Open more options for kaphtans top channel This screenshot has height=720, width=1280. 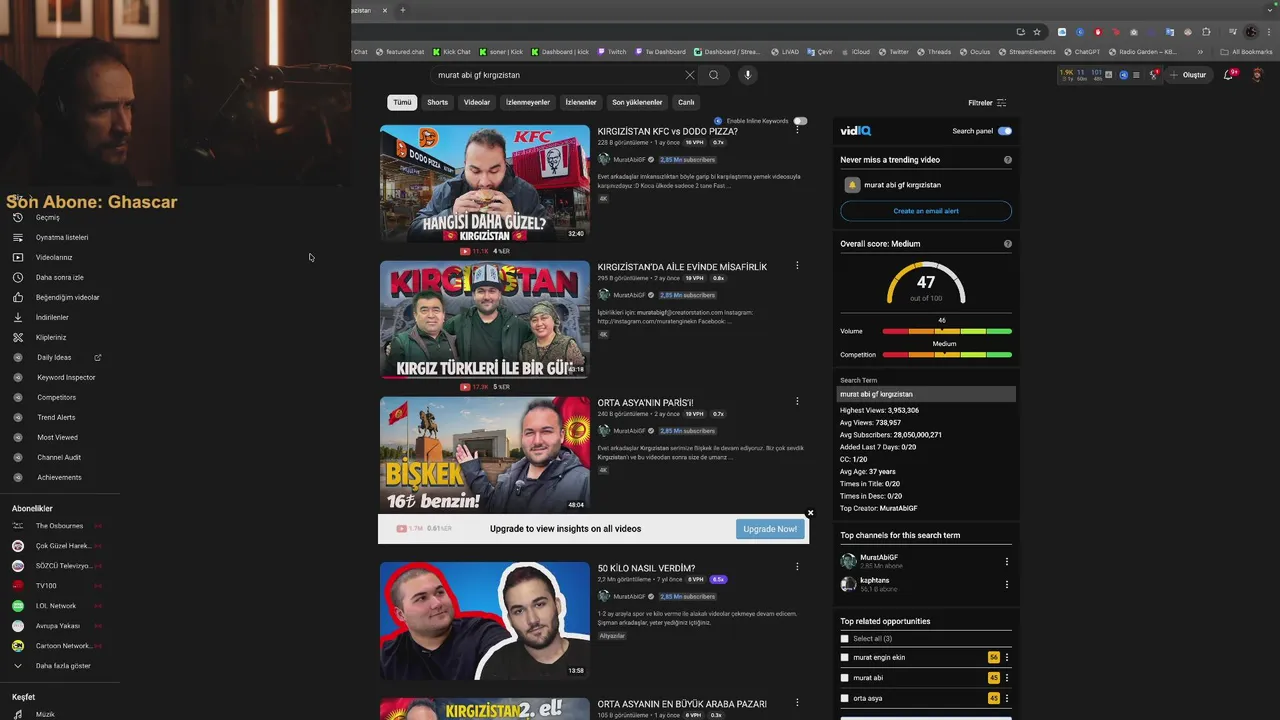tap(1007, 585)
